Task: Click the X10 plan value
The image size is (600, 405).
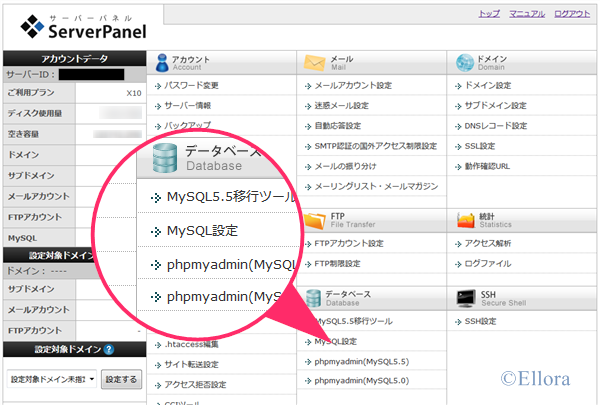Action: [x=134, y=93]
